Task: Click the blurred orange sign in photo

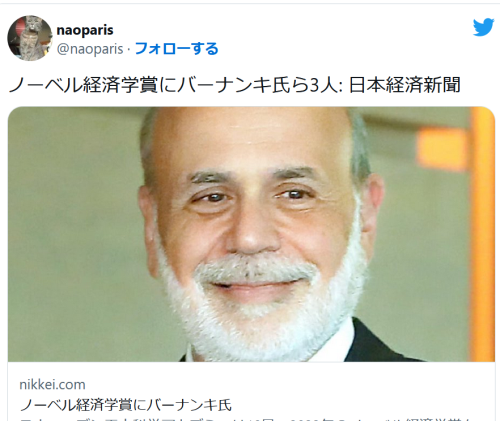Action: click(x=442, y=149)
